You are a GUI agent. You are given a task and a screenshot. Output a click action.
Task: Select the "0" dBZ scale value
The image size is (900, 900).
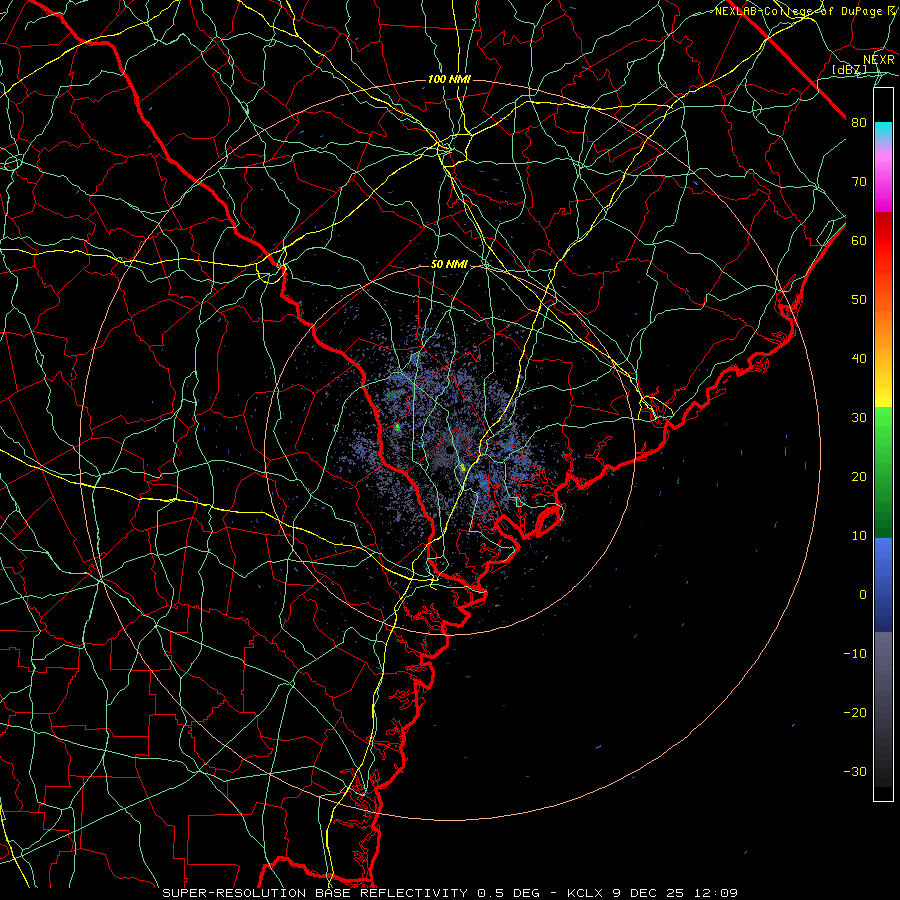863,595
